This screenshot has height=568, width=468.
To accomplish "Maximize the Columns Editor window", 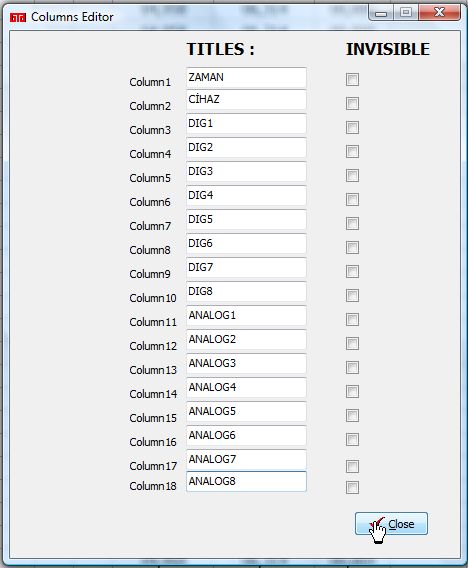I will [406, 13].
